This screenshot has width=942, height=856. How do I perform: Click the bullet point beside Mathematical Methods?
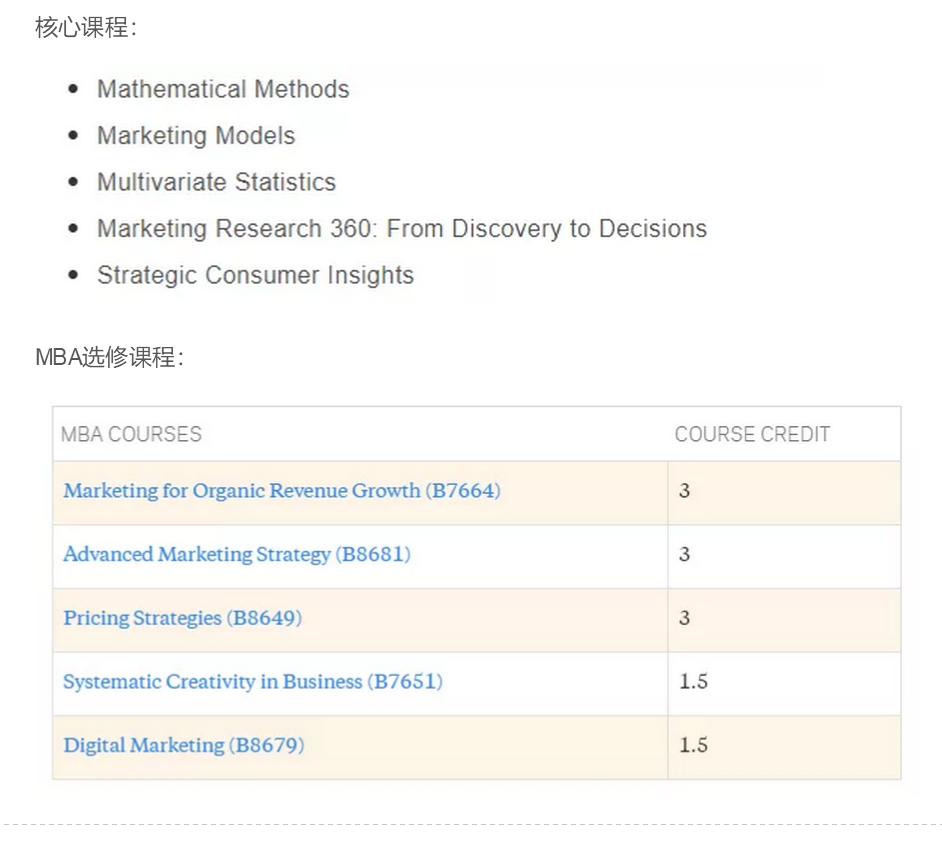click(x=73, y=89)
